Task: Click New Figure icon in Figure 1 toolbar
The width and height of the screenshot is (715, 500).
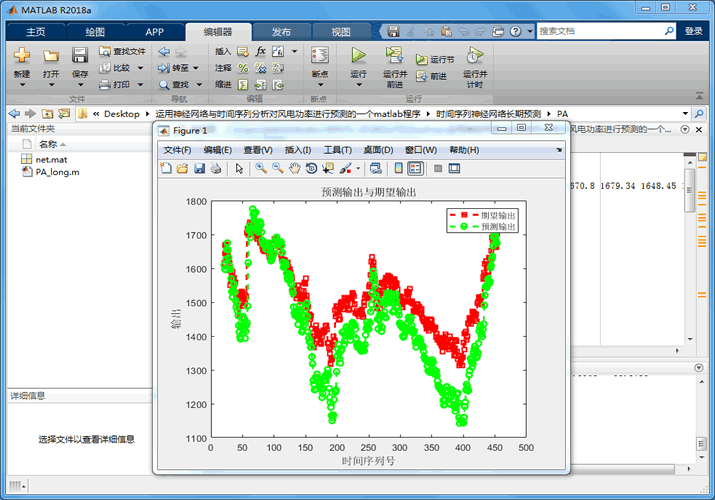Action: (166, 169)
